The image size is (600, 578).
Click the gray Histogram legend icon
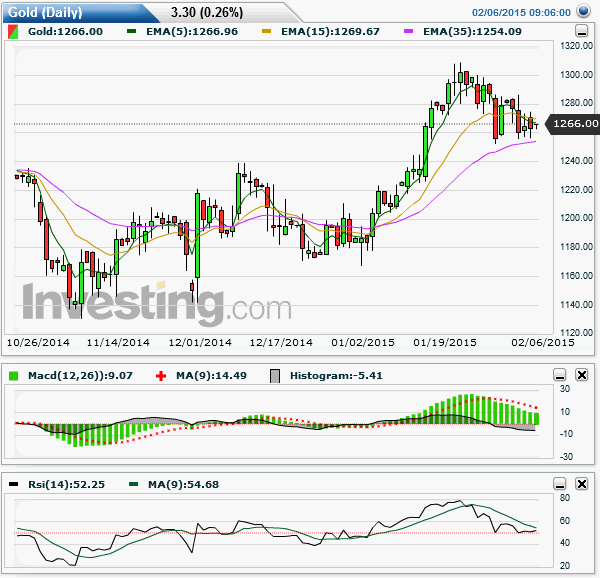(x=275, y=376)
